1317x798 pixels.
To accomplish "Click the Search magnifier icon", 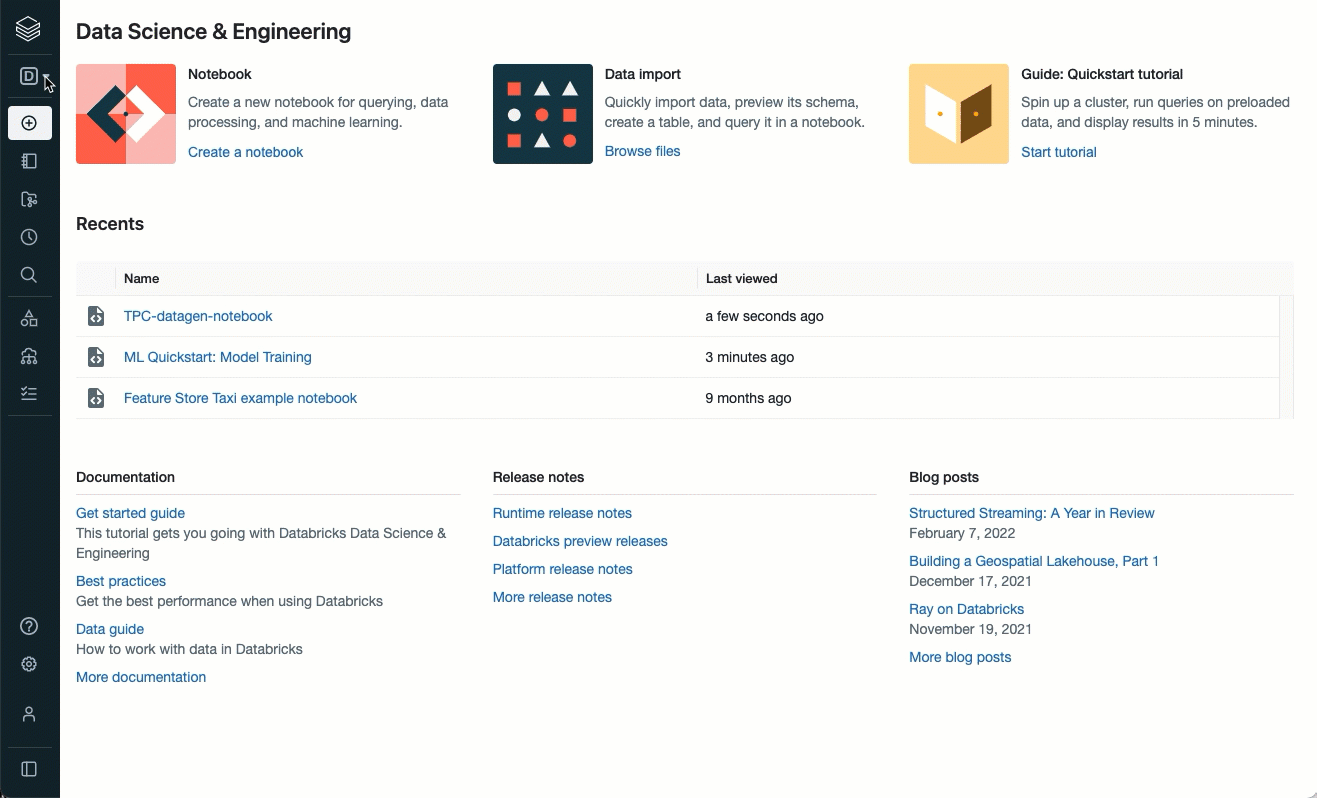I will click(x=29, y=275).
